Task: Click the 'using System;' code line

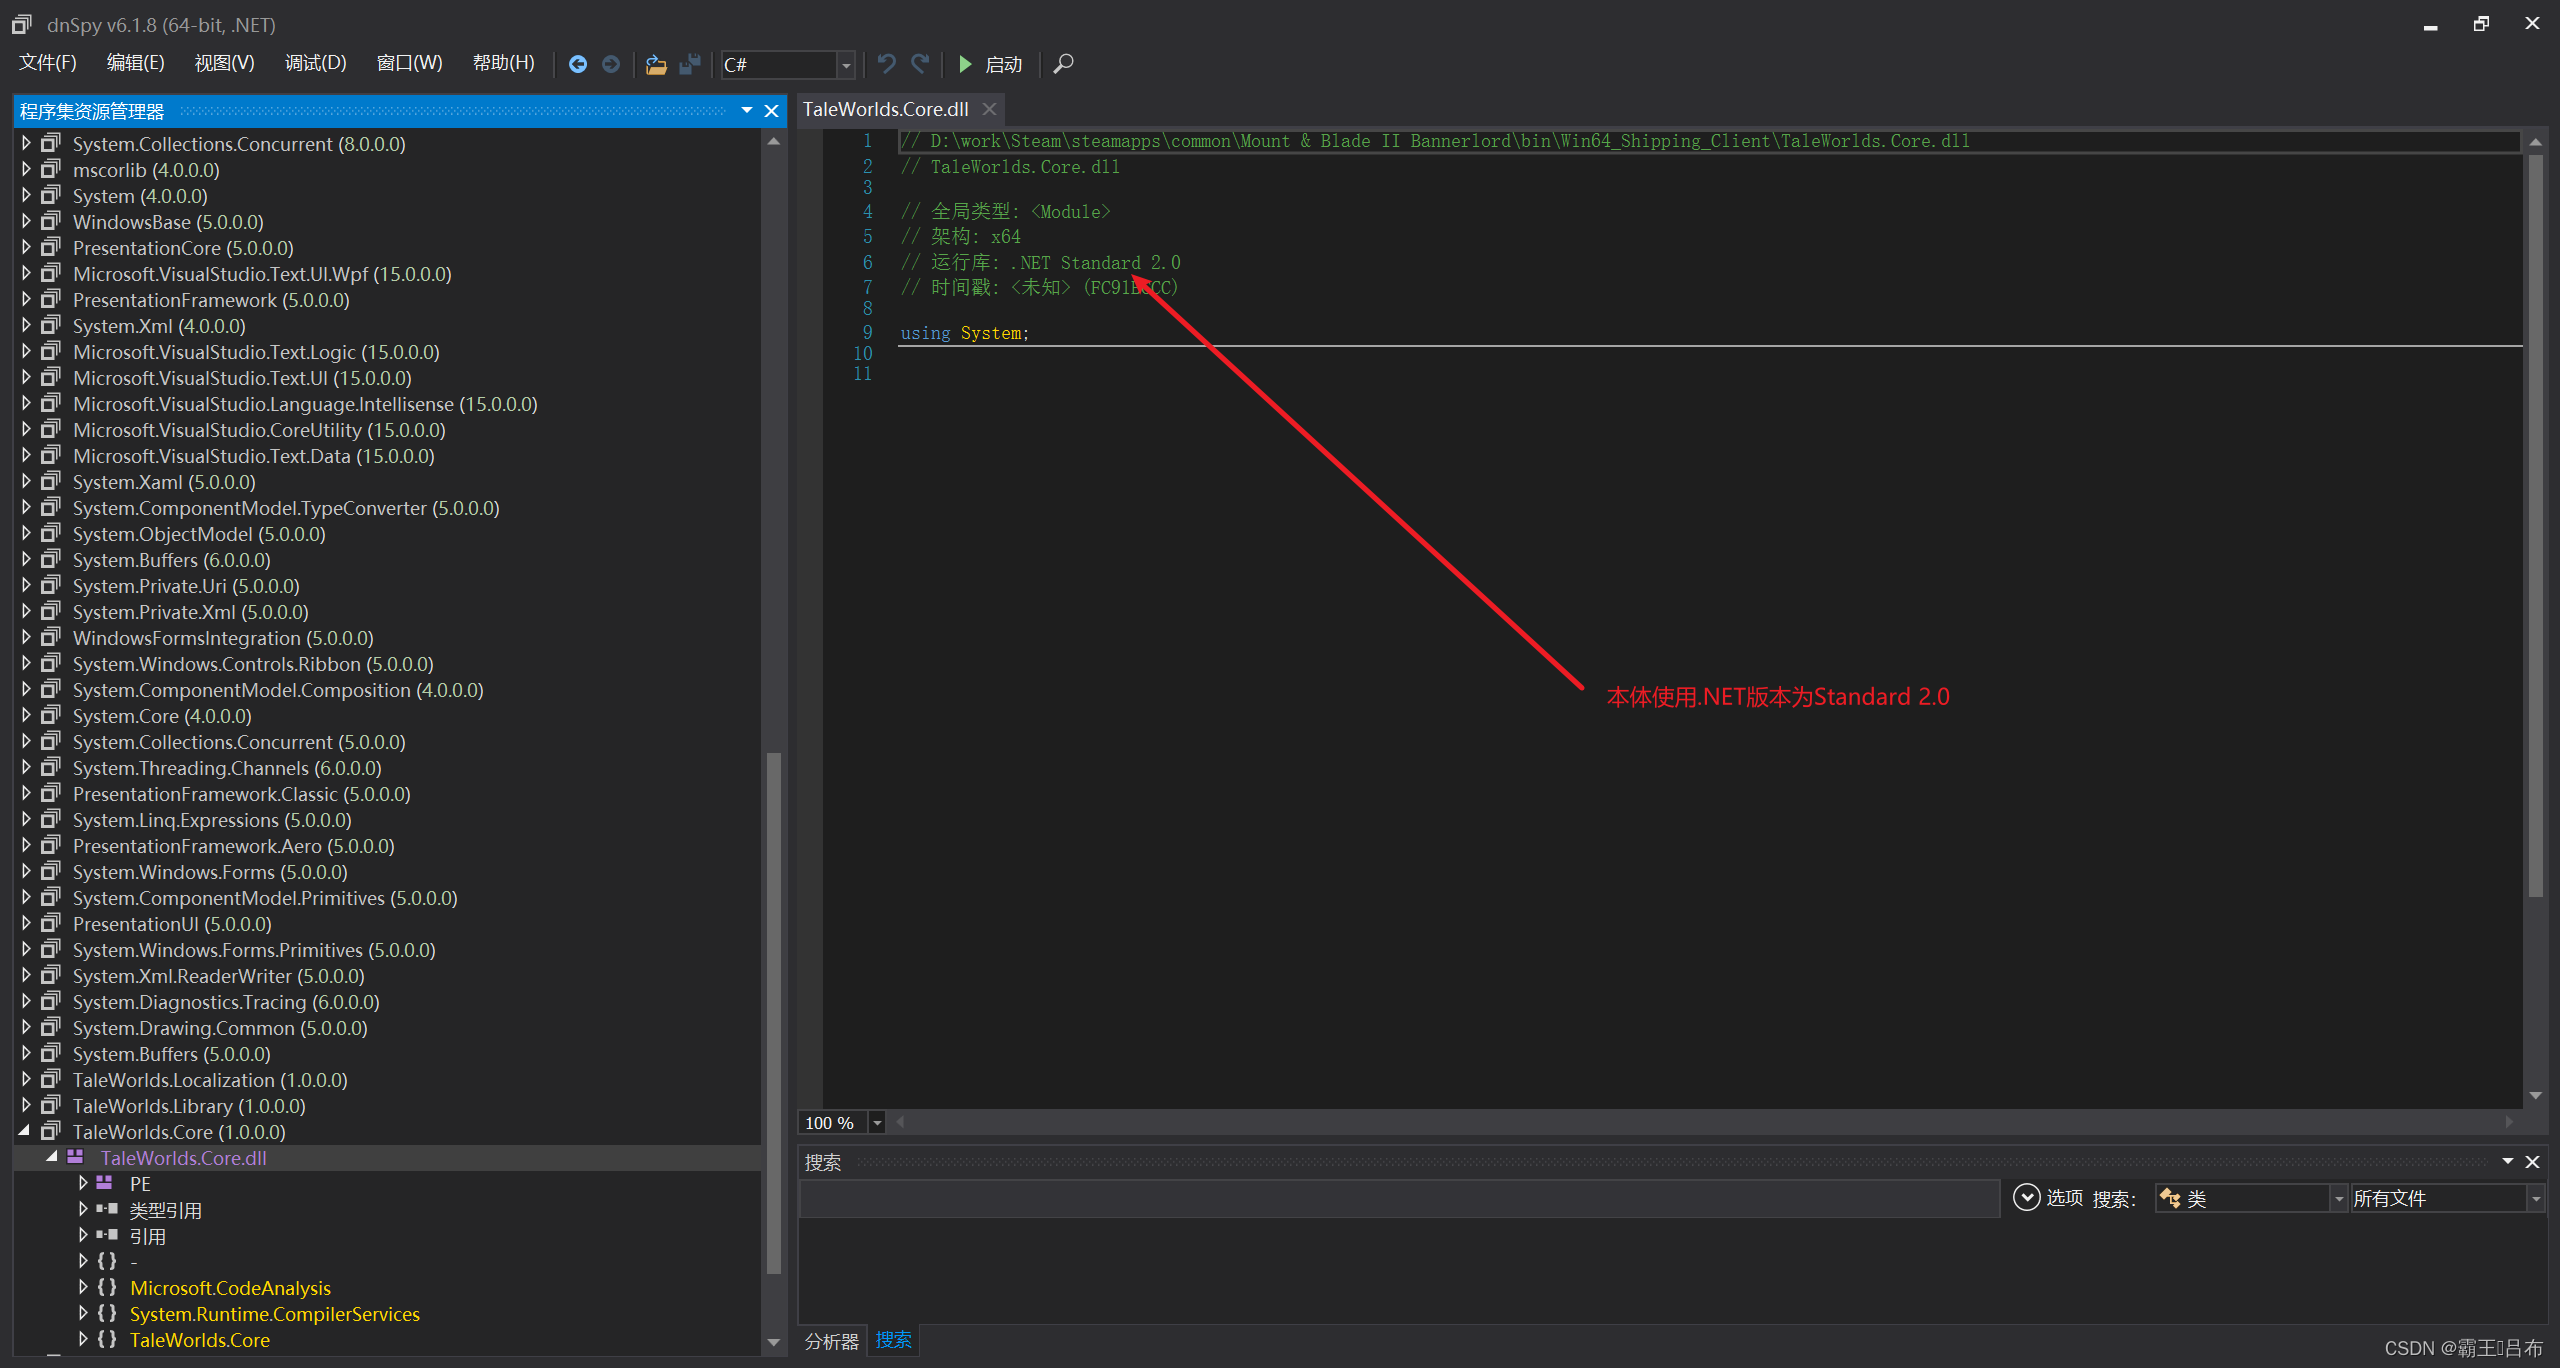Action: click(964, 333)
